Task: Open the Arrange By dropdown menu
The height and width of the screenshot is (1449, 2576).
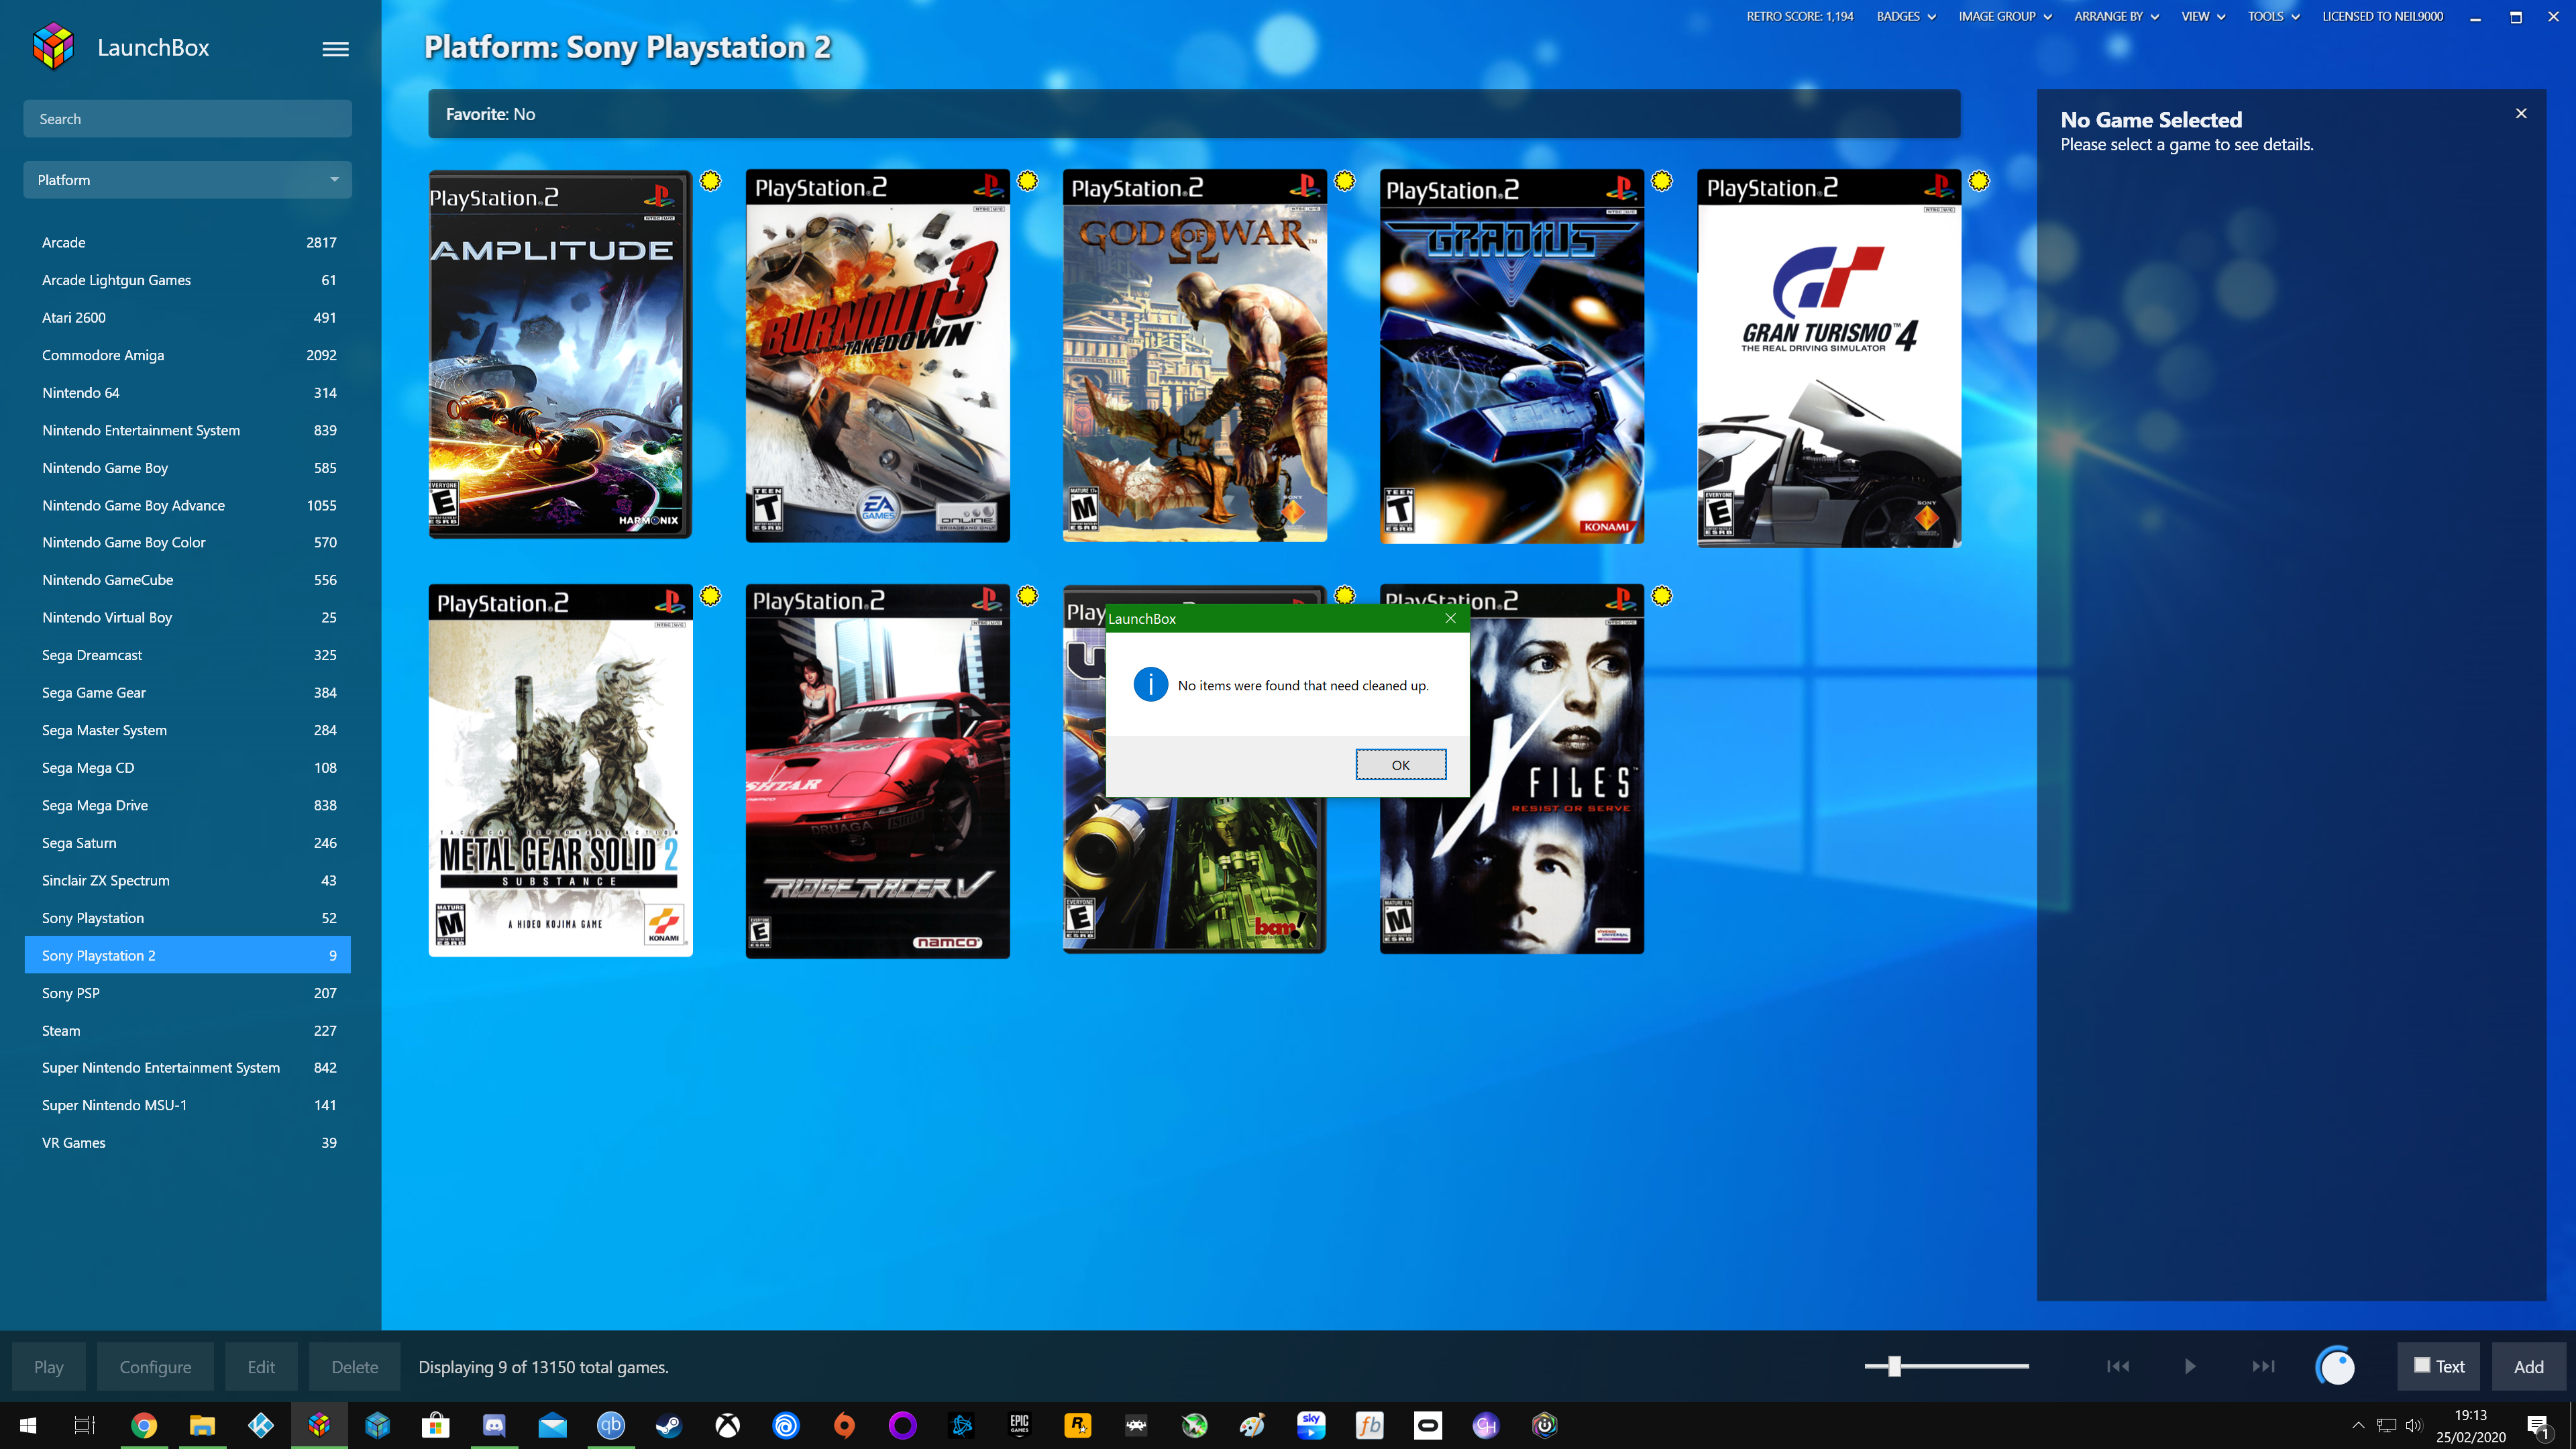Action: coord(2117,16)
